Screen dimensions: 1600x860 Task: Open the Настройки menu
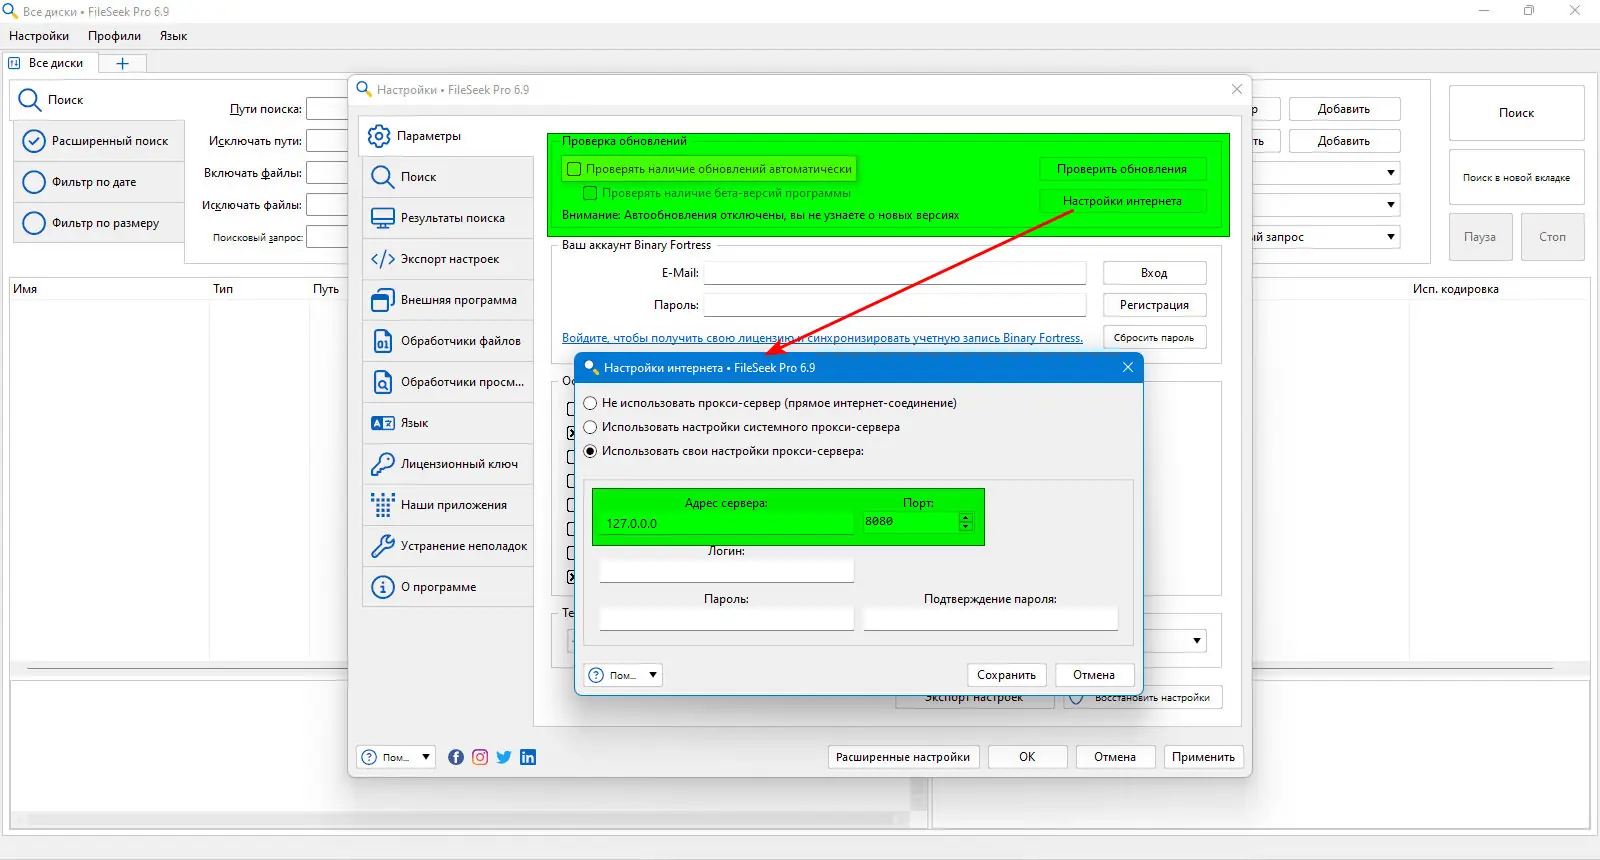click(39, 36)
